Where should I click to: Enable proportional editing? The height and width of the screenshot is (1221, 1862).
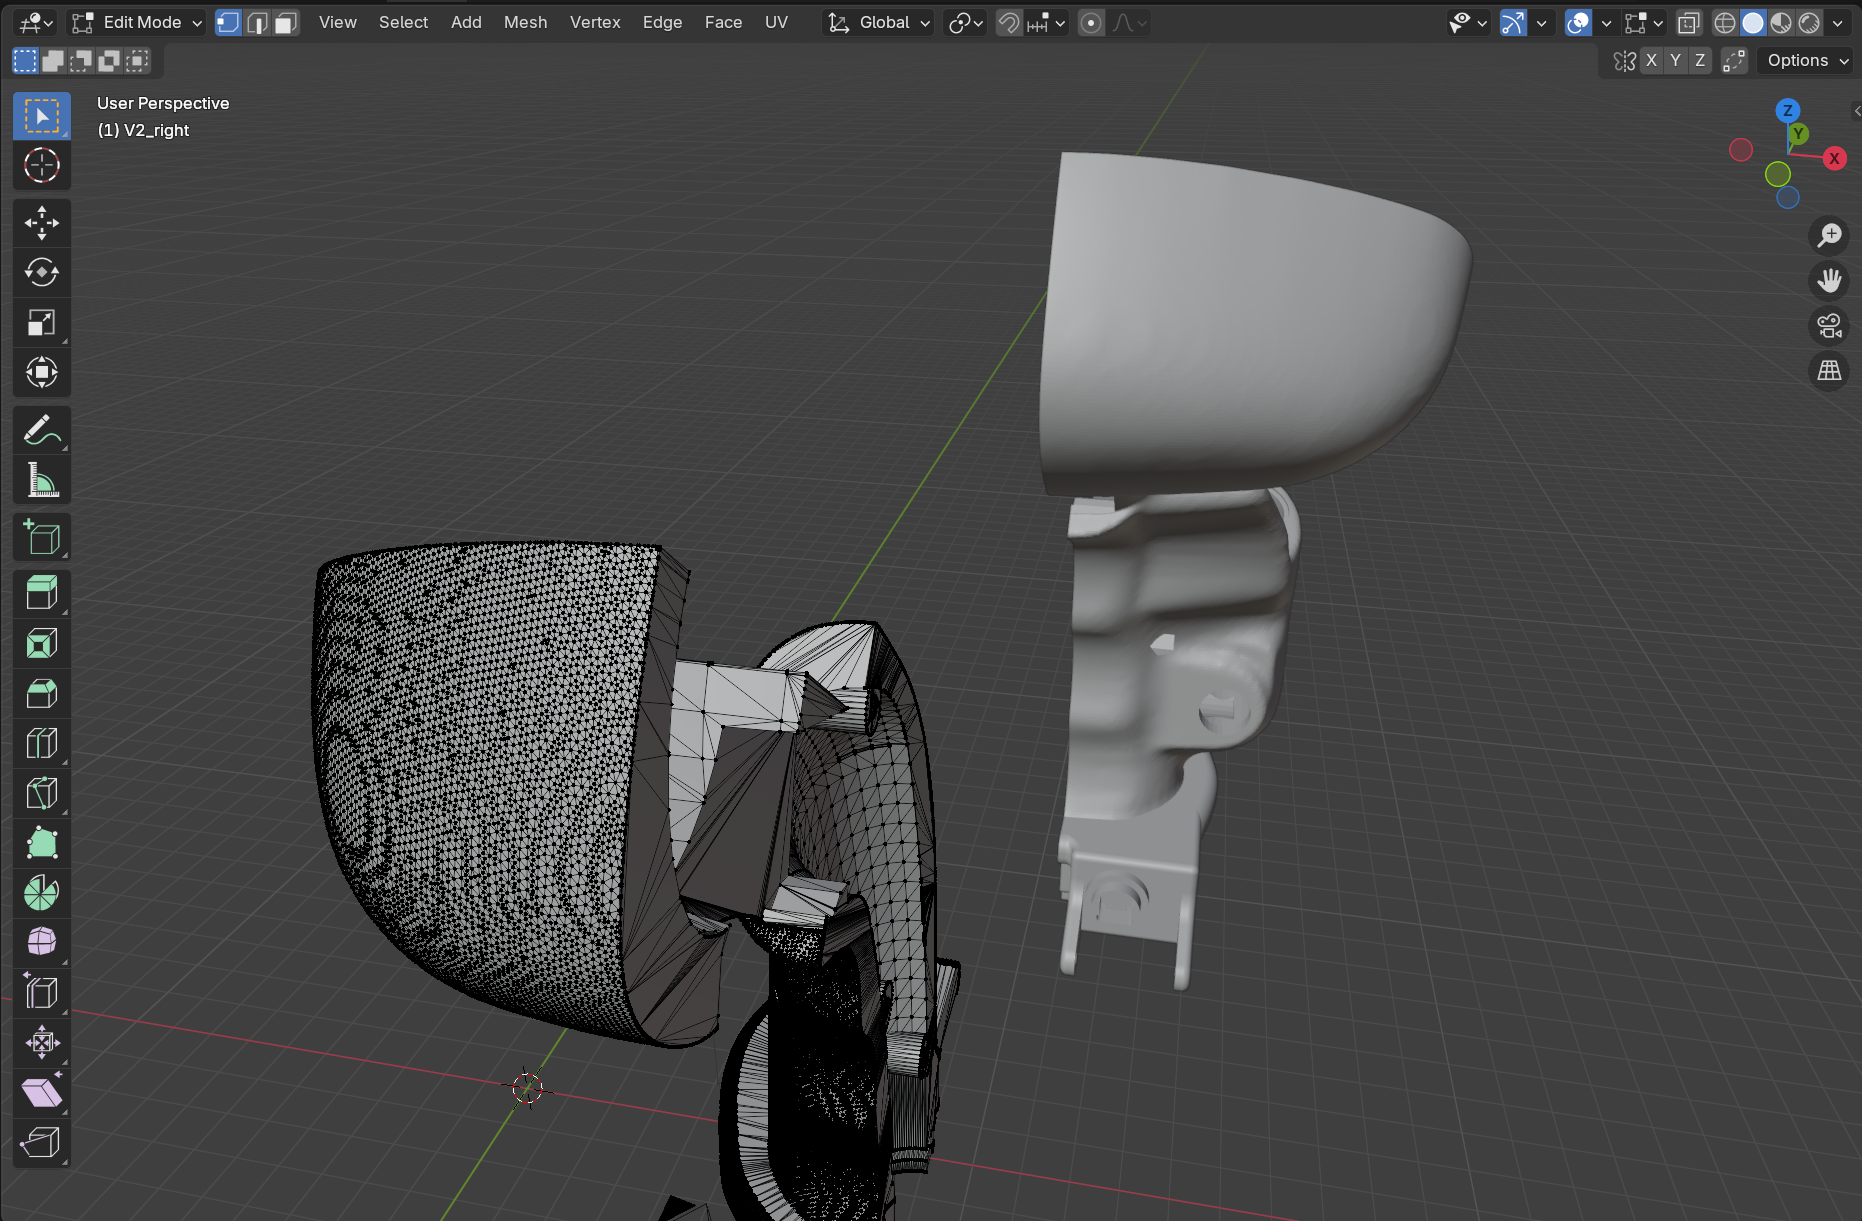1091,23
